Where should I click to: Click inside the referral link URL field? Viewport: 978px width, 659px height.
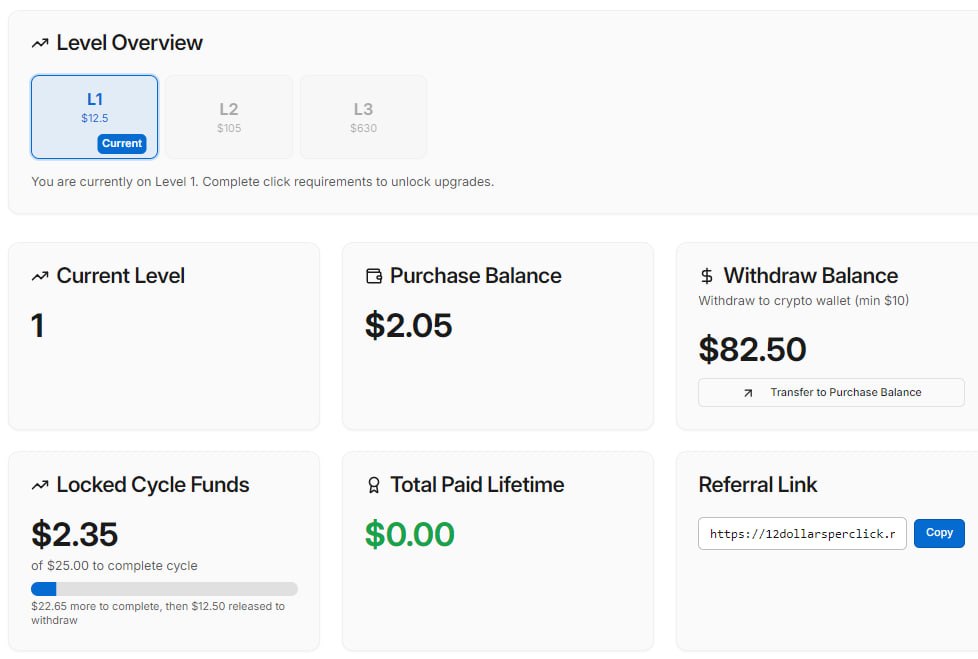[x=802, y=534]
